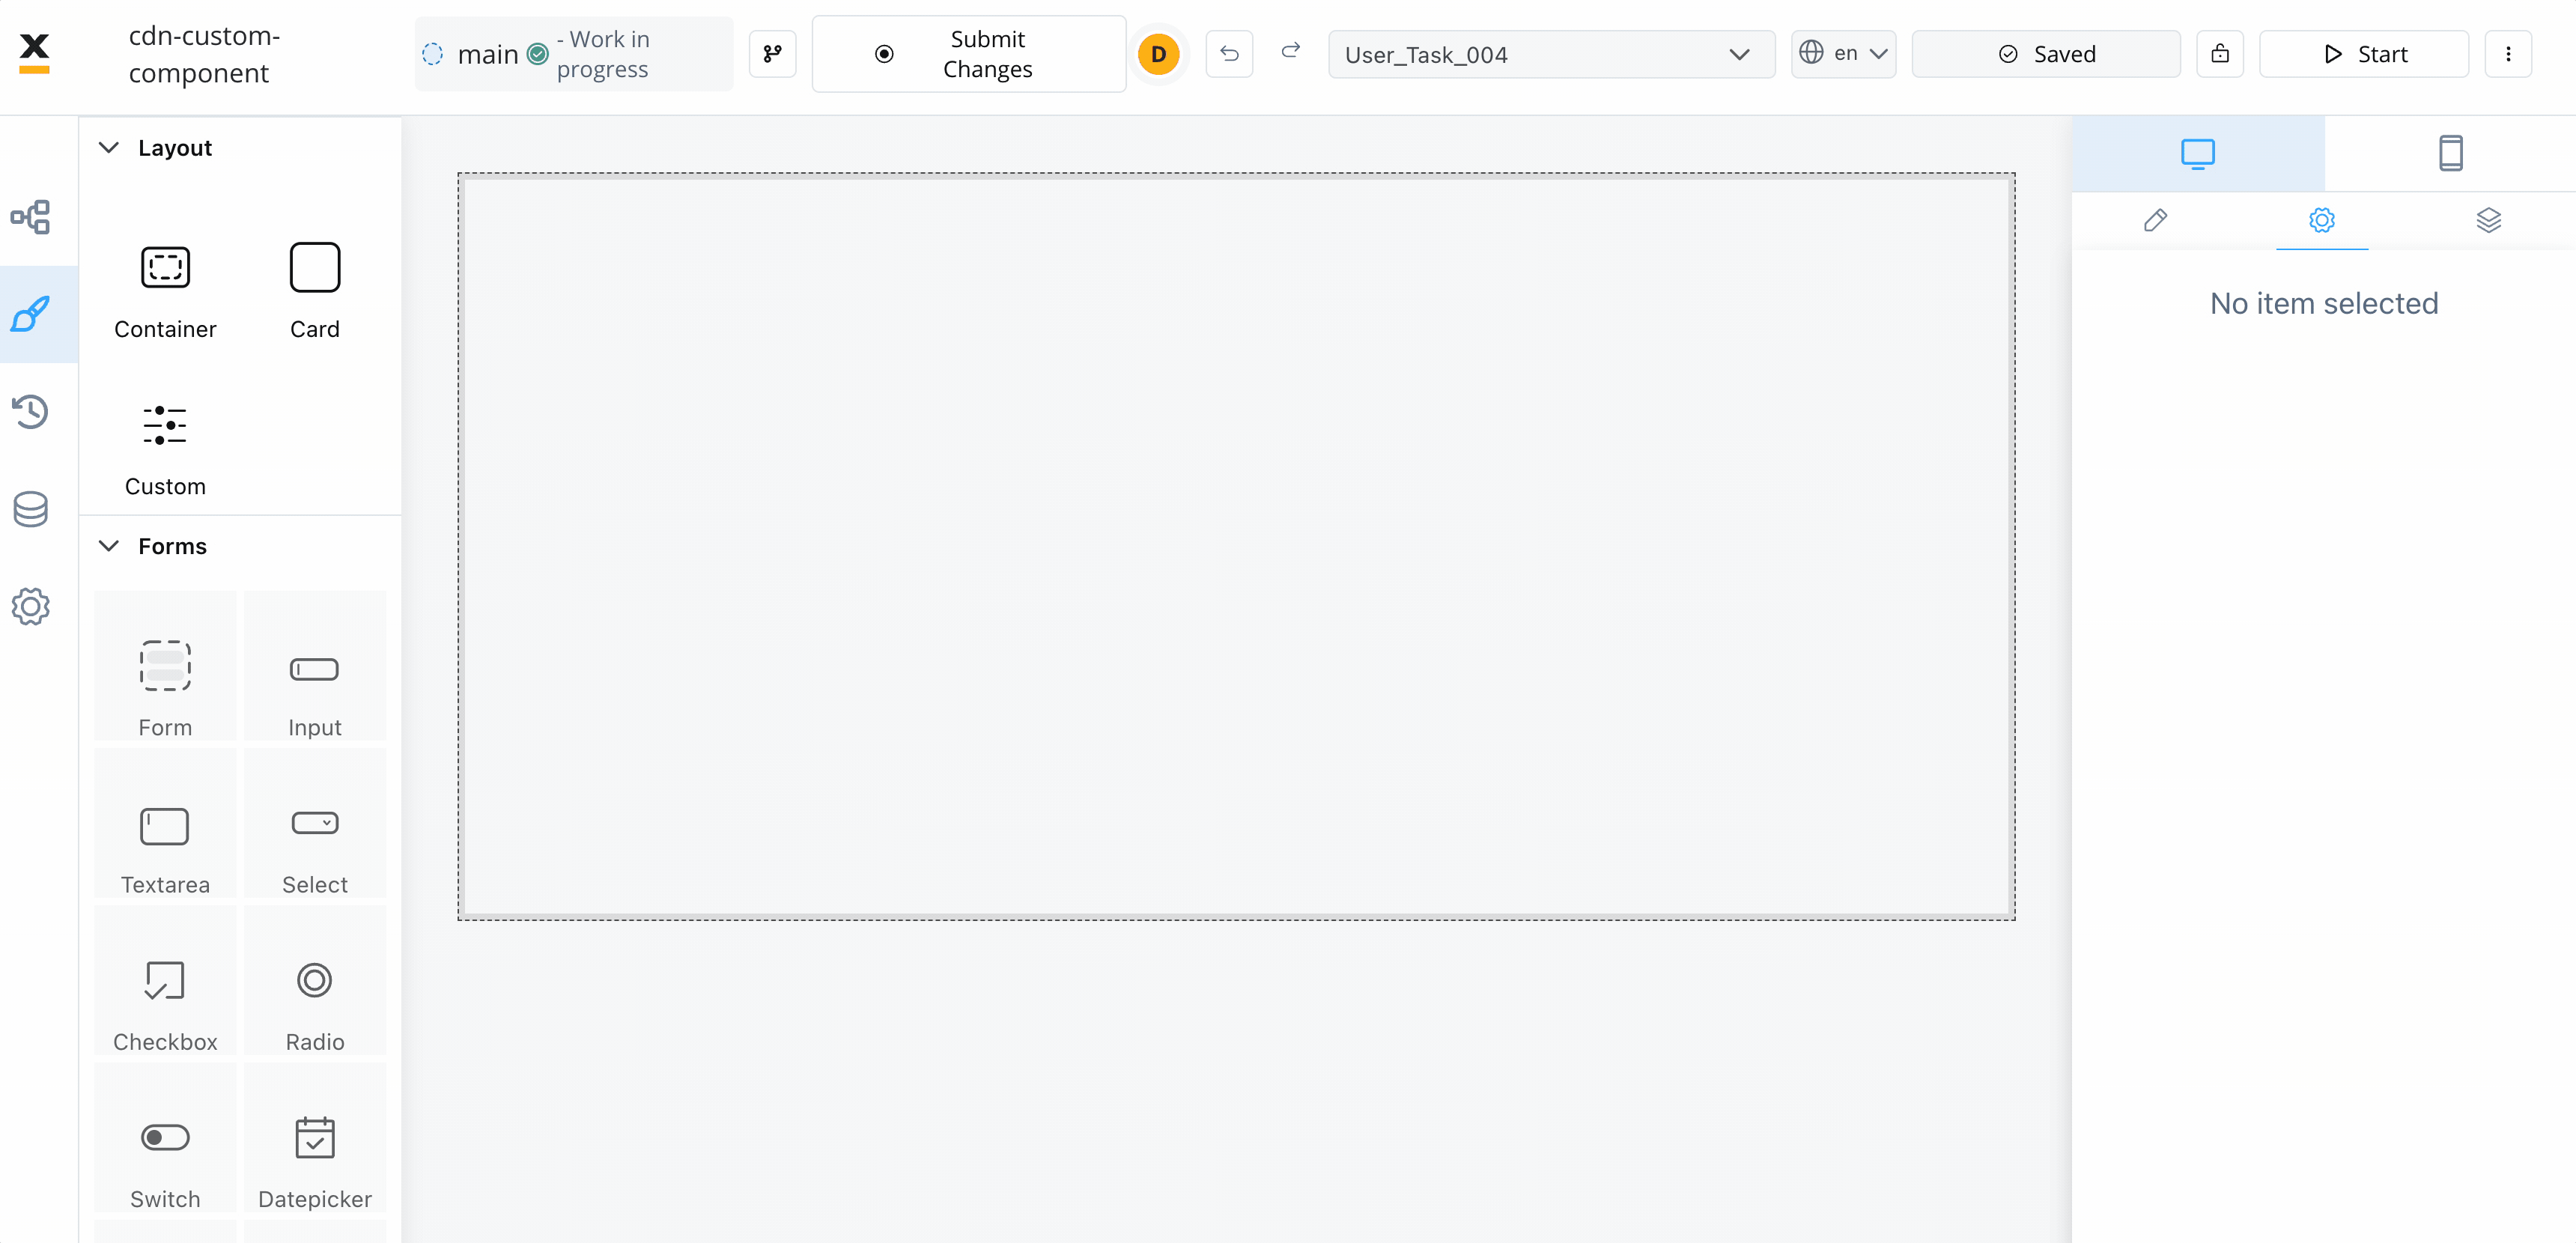Image resolution: width=2576 pixels, height=1243 pixels.
Task: Click the user avatar D
Action: pyautogui.click(x=1158, y=54)
